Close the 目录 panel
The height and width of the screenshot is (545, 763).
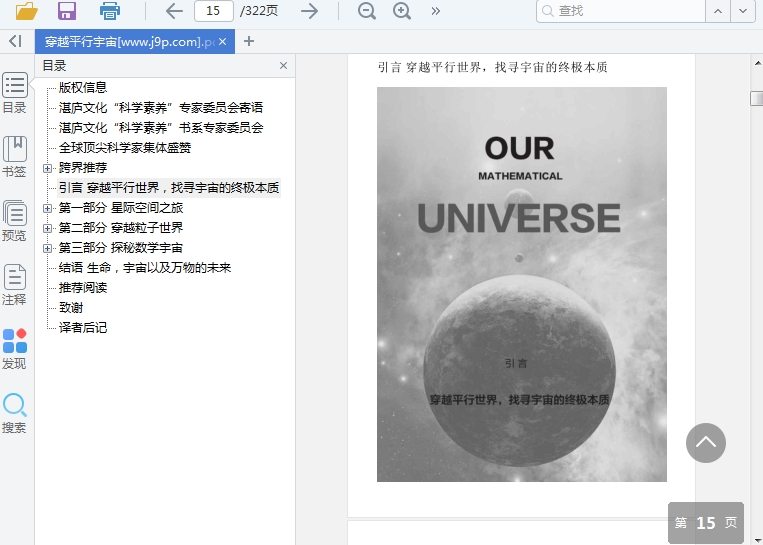283,66
